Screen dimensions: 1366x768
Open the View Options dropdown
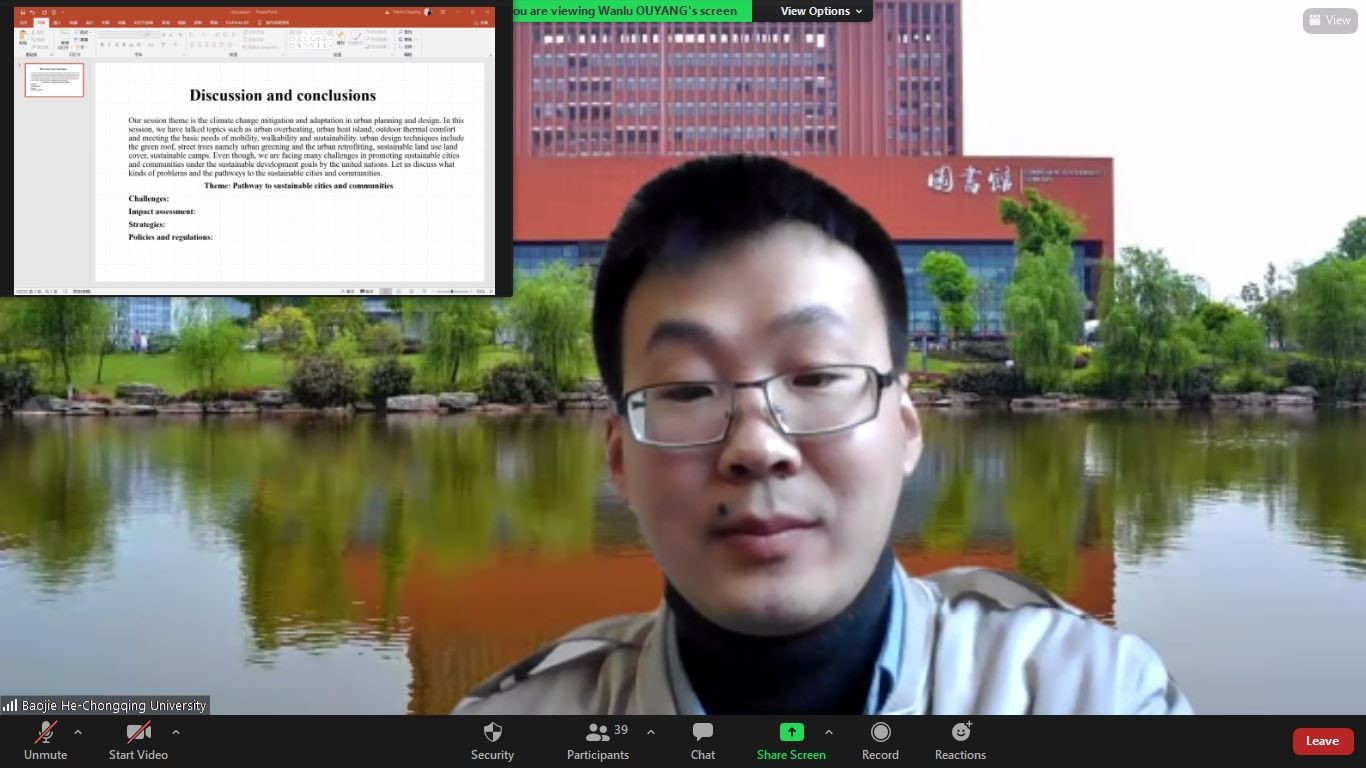click(x=821, y=11)
